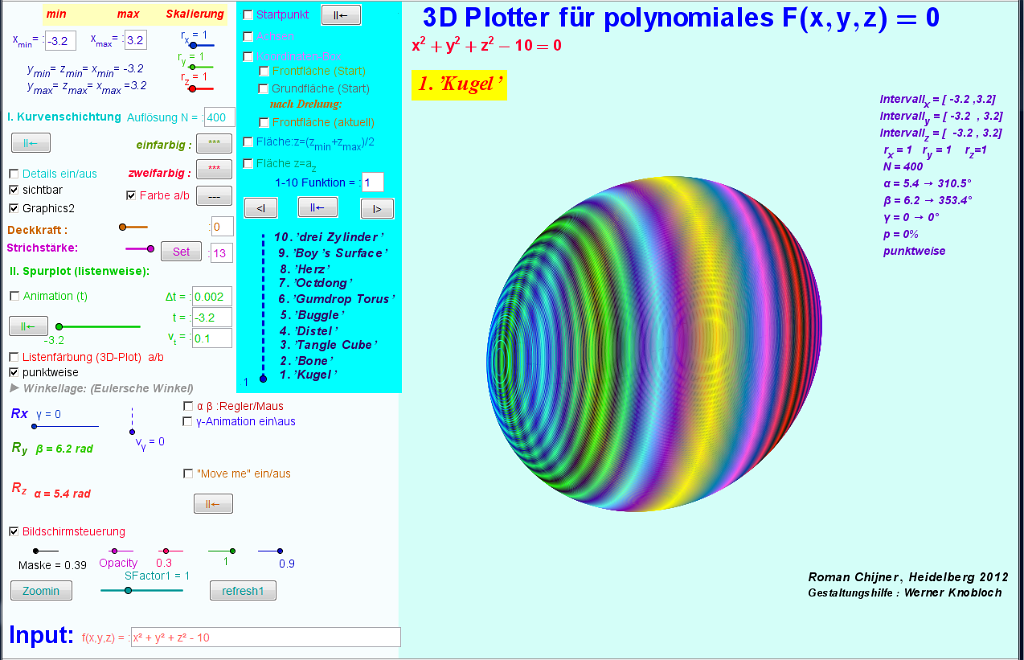This screenshot has height=660, width=1024.
Task: Click the Zoomin button
Action: coord(41,591)
